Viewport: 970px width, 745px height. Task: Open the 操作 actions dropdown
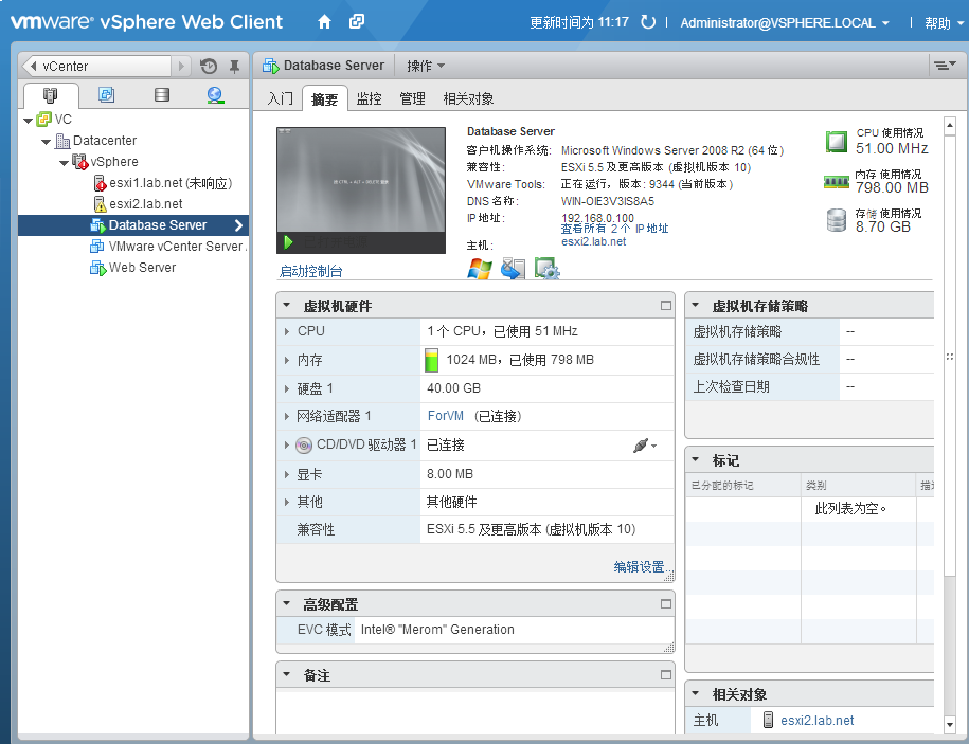click(x=426, y=66)
